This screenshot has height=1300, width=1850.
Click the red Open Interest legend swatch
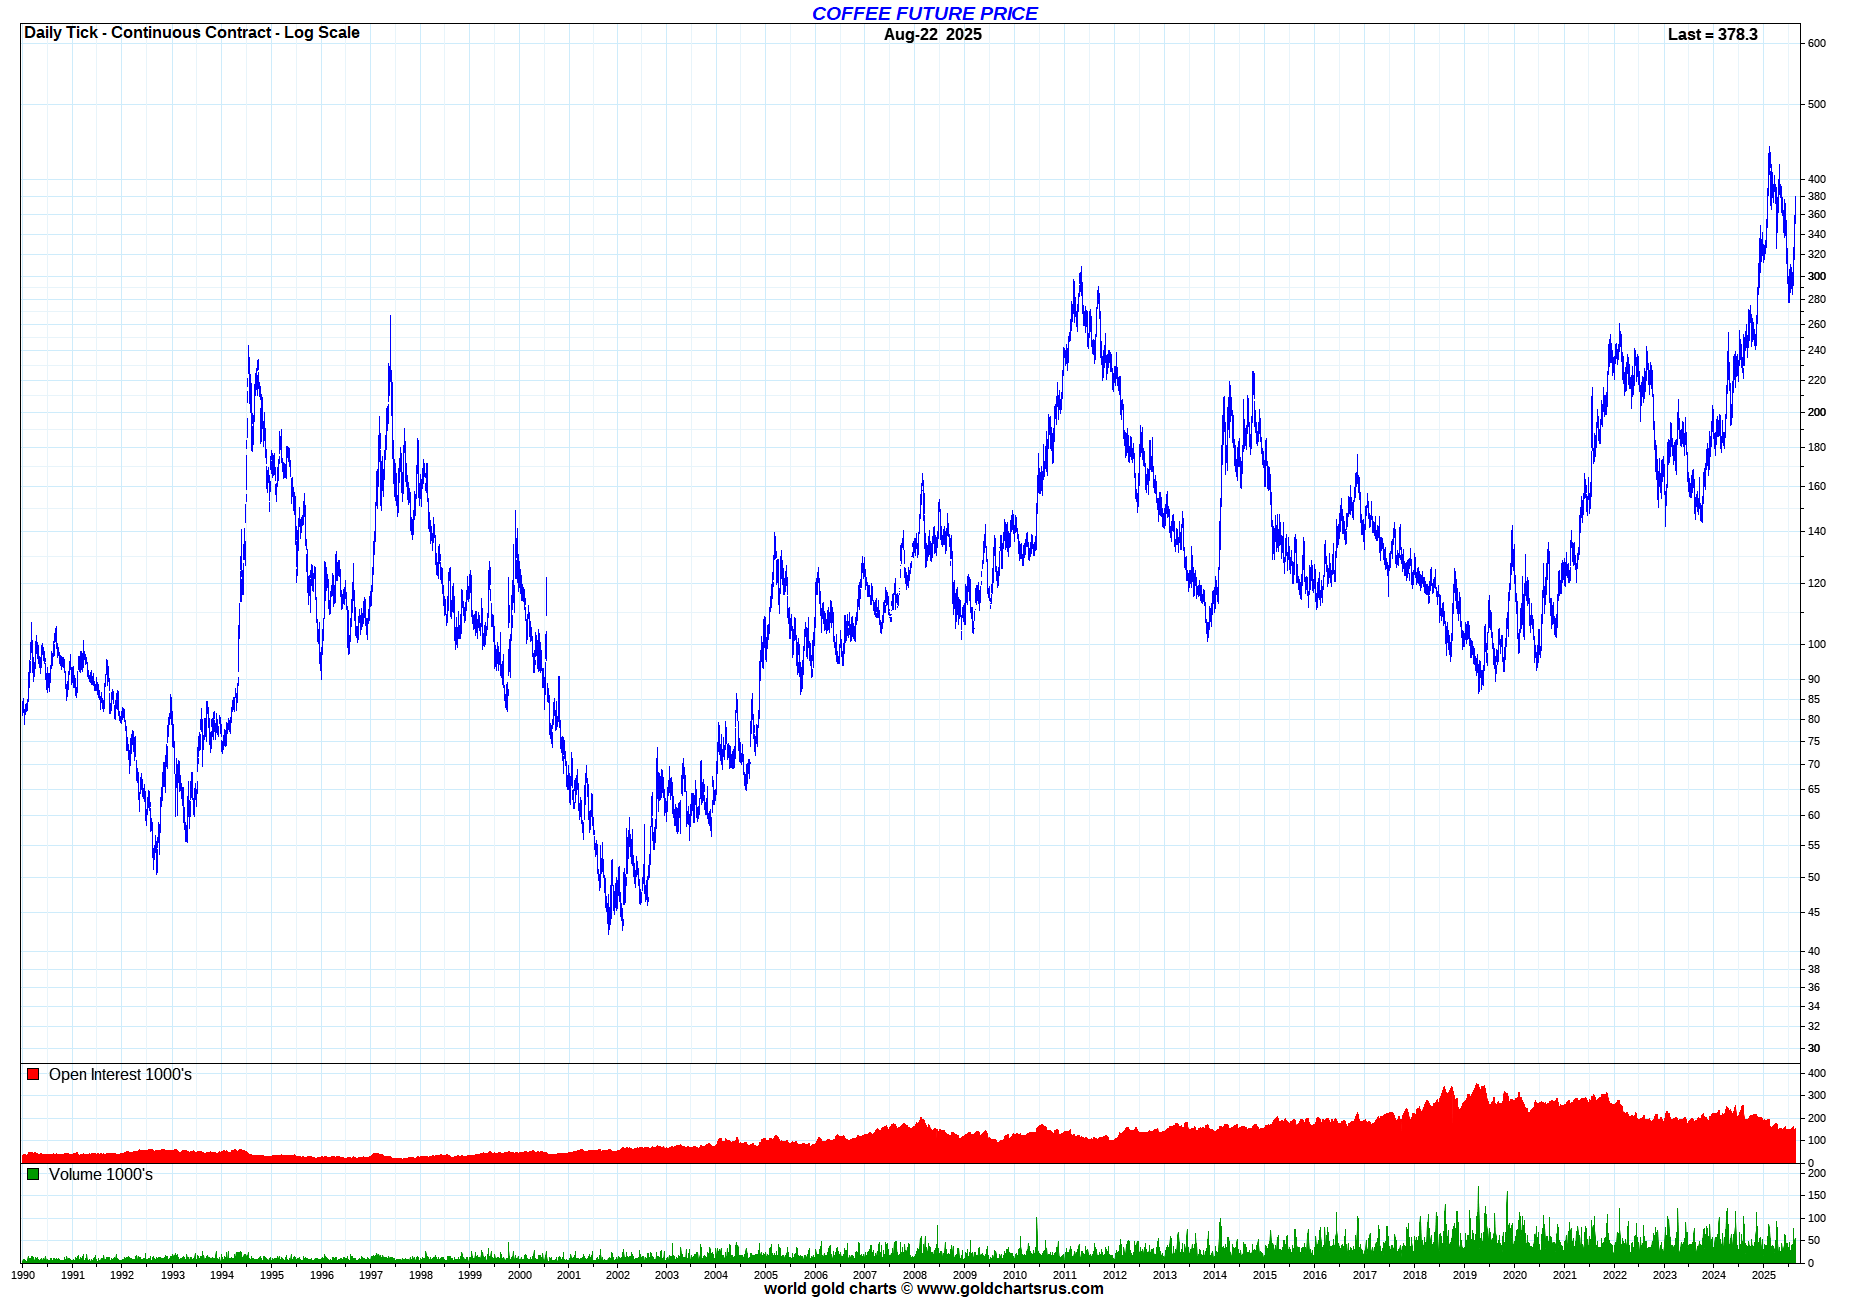pos(33,1074)
